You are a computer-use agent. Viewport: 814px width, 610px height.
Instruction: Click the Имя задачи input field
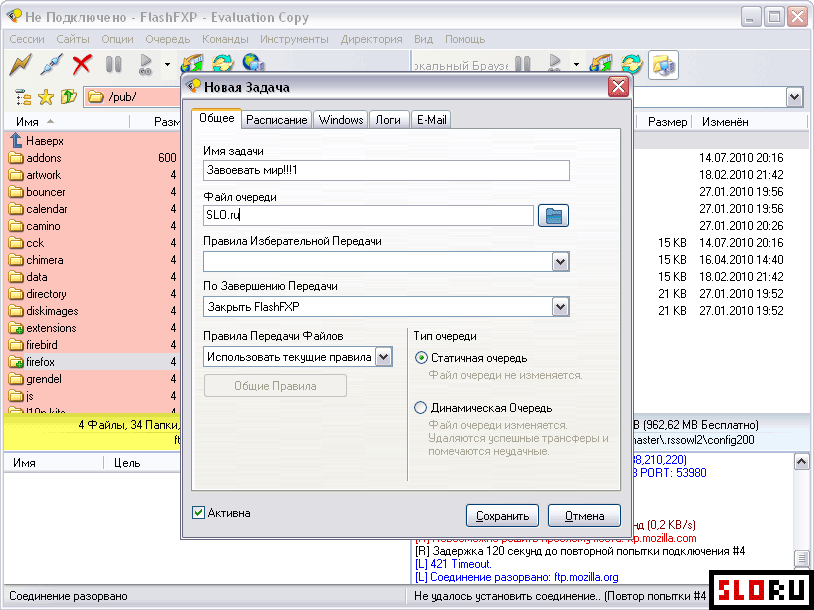(386, 170)
